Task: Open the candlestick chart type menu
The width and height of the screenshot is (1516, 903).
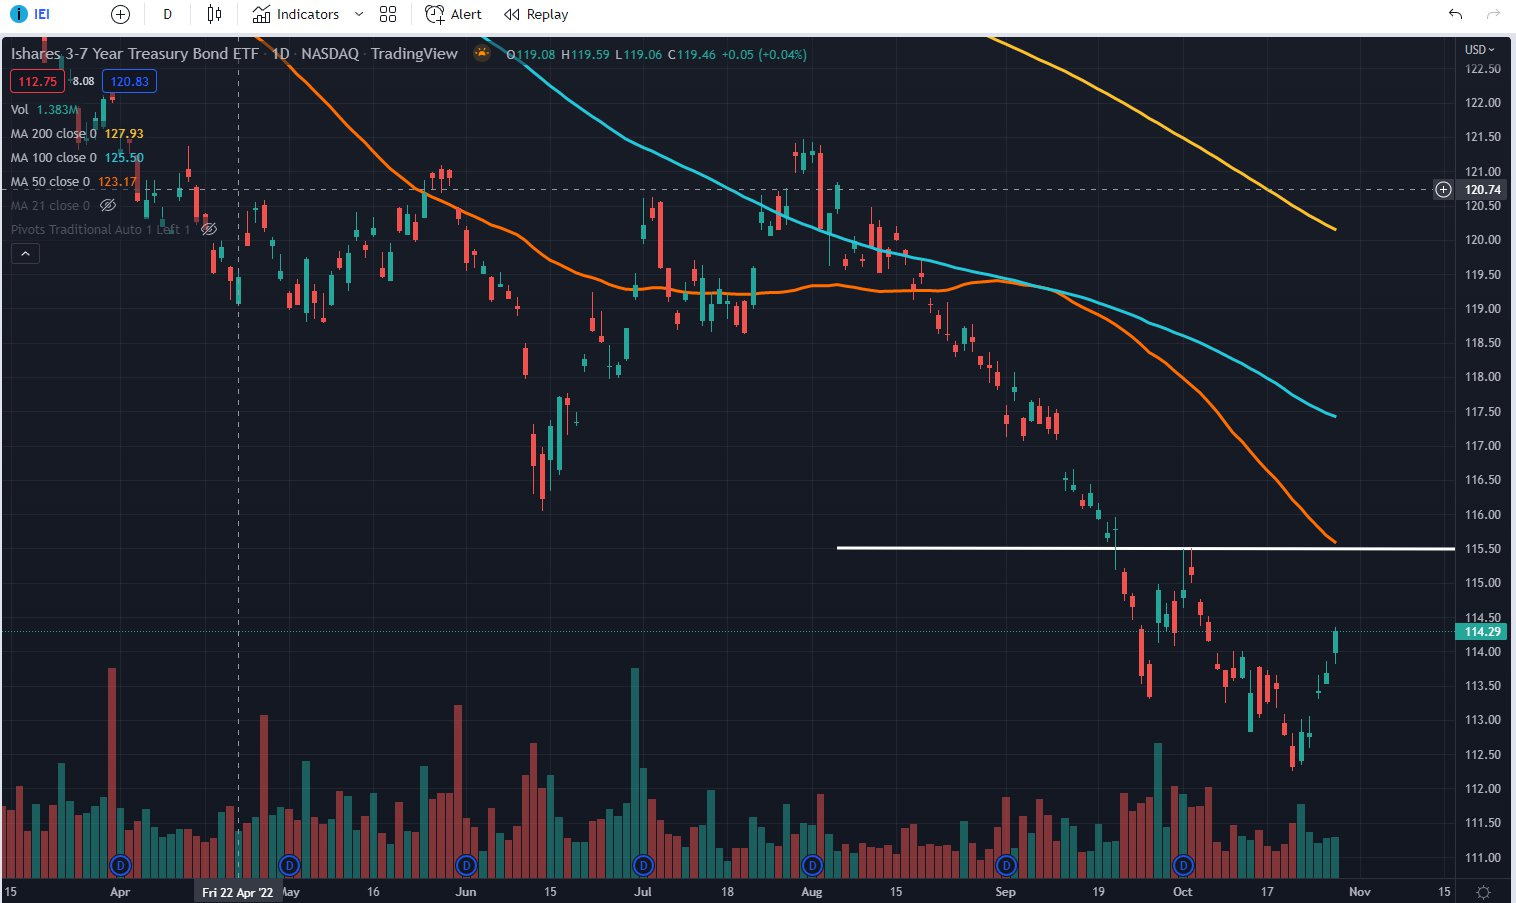Action: point(214,14)
